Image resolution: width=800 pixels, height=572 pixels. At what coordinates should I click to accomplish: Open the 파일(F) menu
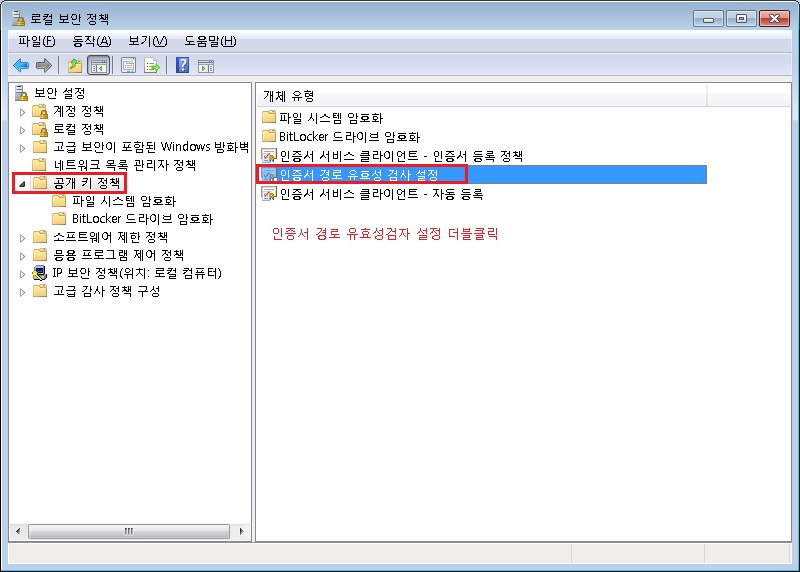pyautogui.click(x=37, y=41)
